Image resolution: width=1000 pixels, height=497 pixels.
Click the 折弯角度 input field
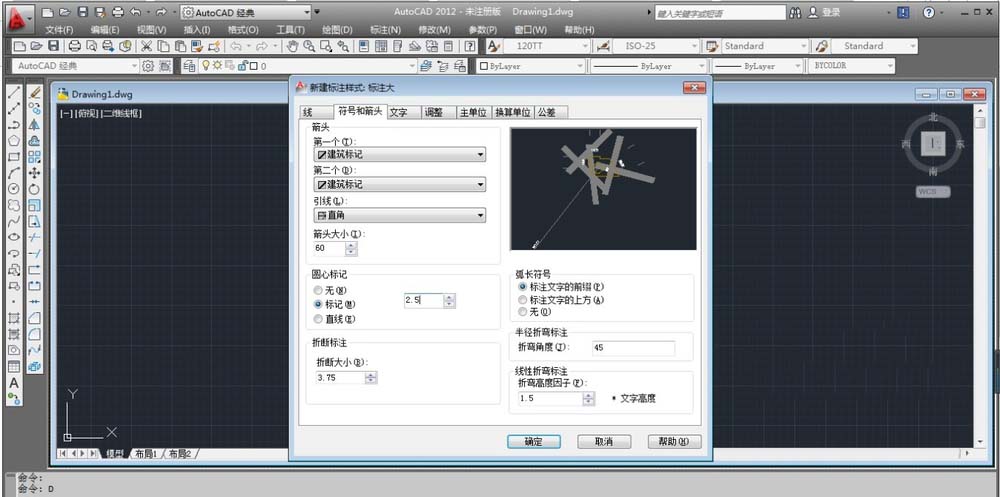click(633, 348)
